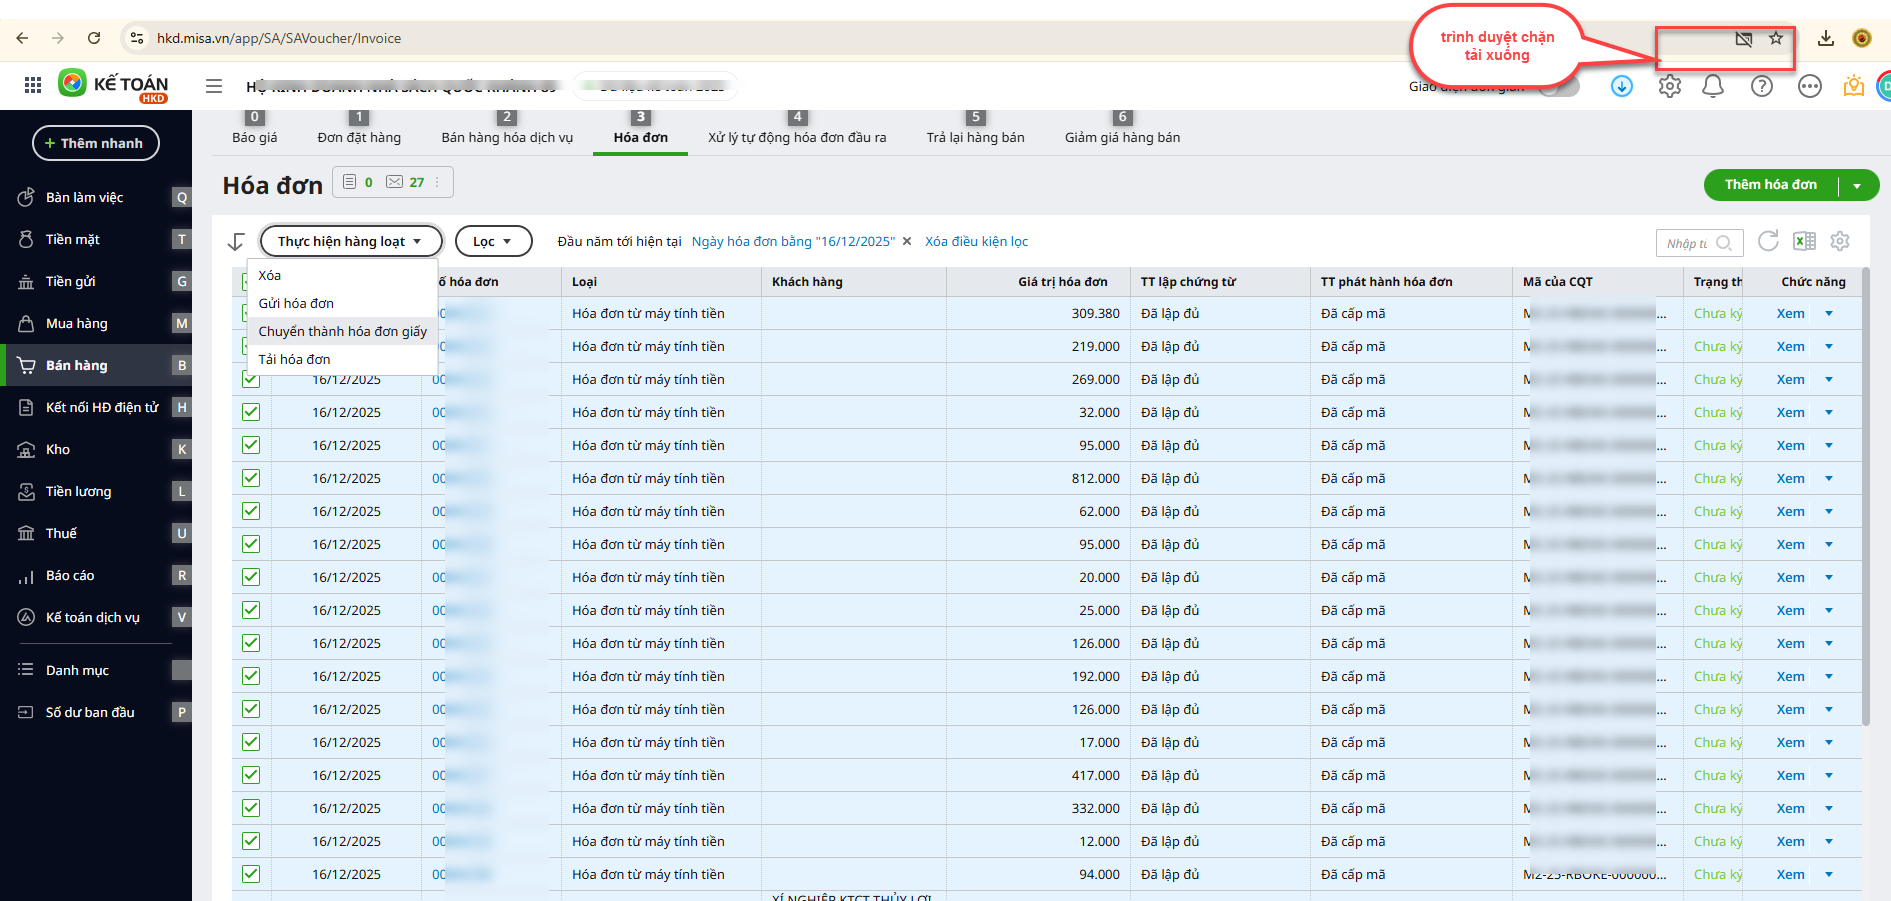This screenshot has width=1891, height=901.
Task: Uncheck the invoice row valued 417.000
Action: pyautogui.click(x=251, y=775)
